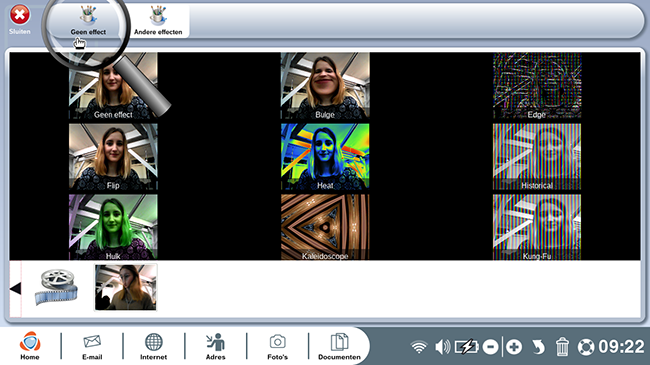The width and height of the screenshot is (650, 365).
Task: Open Documenten in the bottom bar
Action: pyautogui.click(x=340, y=347)
